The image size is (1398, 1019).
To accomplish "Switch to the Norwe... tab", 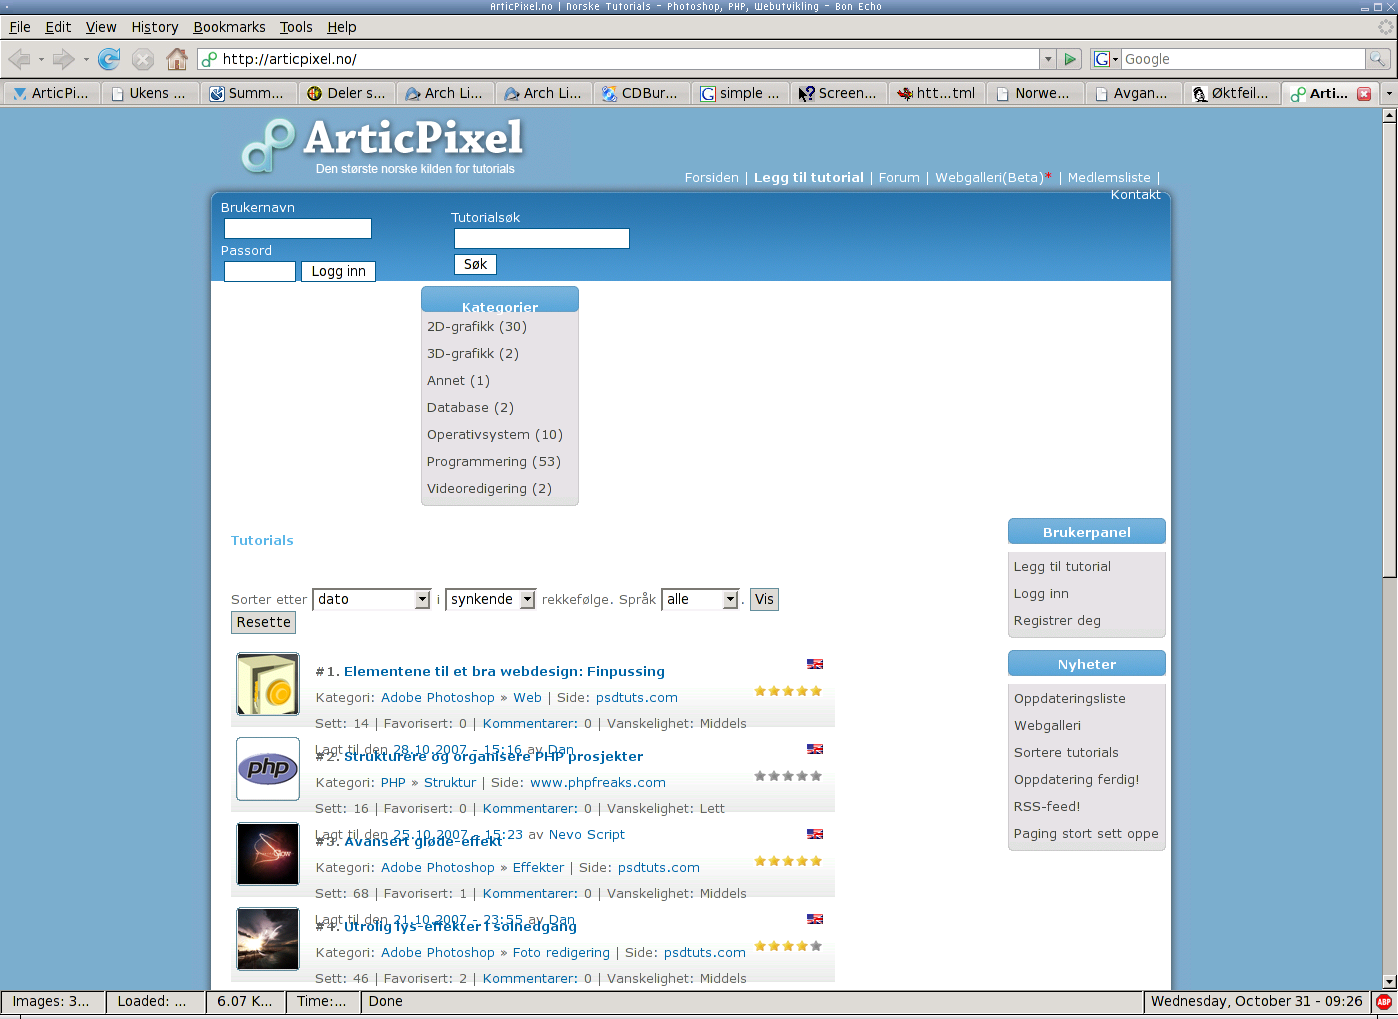I will (1034, 93).
